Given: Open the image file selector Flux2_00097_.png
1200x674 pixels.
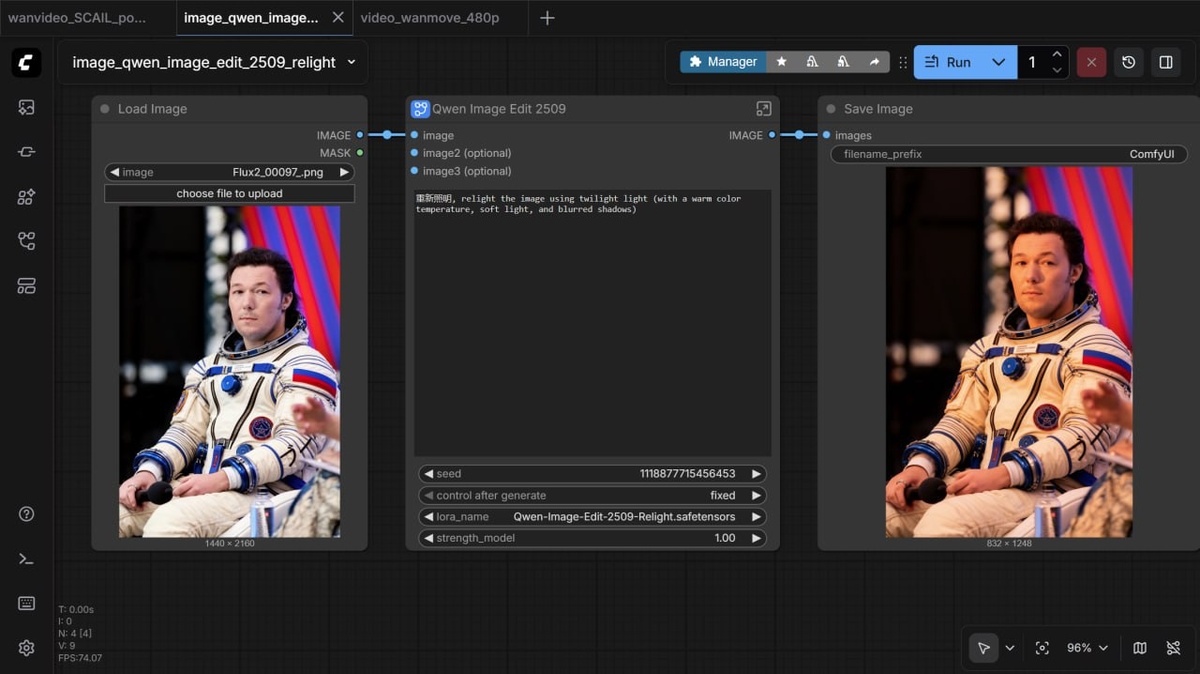Looking at the screenshot, I should click(229, 172).
